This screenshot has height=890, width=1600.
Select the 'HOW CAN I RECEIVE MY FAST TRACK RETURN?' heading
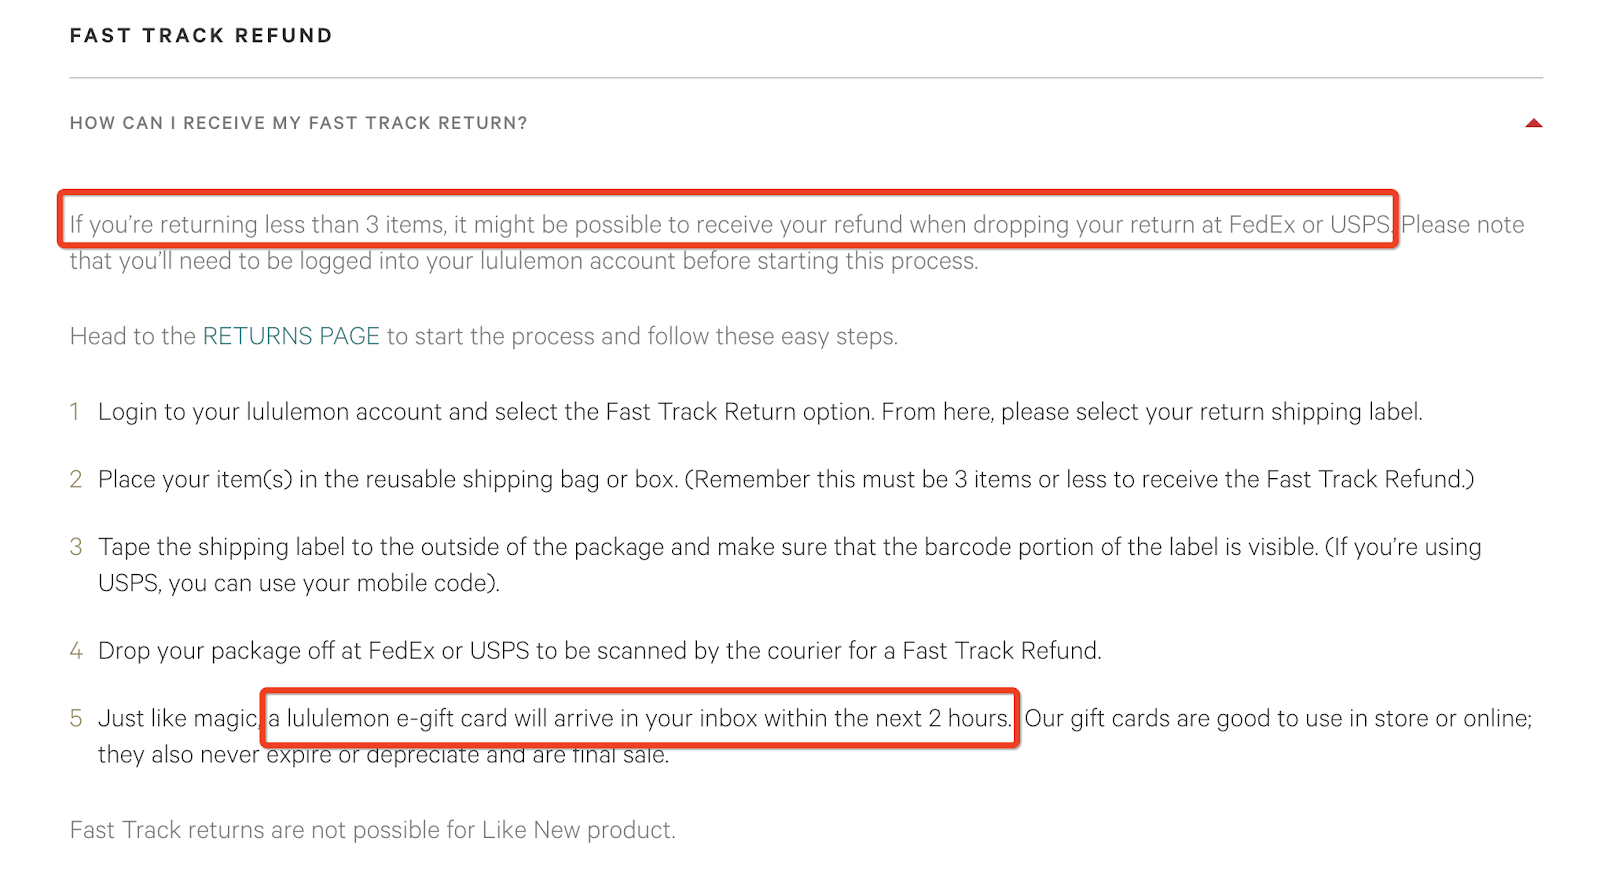pos(299,123)
